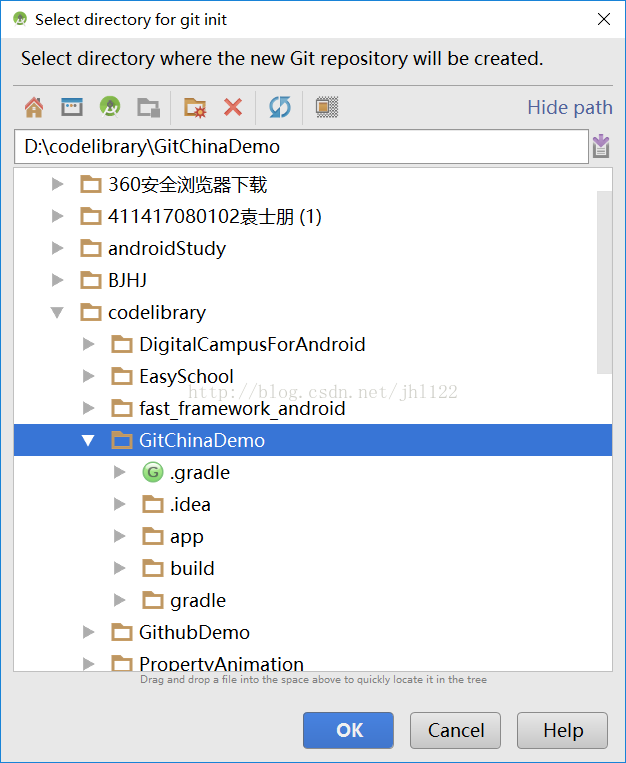Open the Help button
The height and width of the screenshot is (763, 626).
click(562, 730)
